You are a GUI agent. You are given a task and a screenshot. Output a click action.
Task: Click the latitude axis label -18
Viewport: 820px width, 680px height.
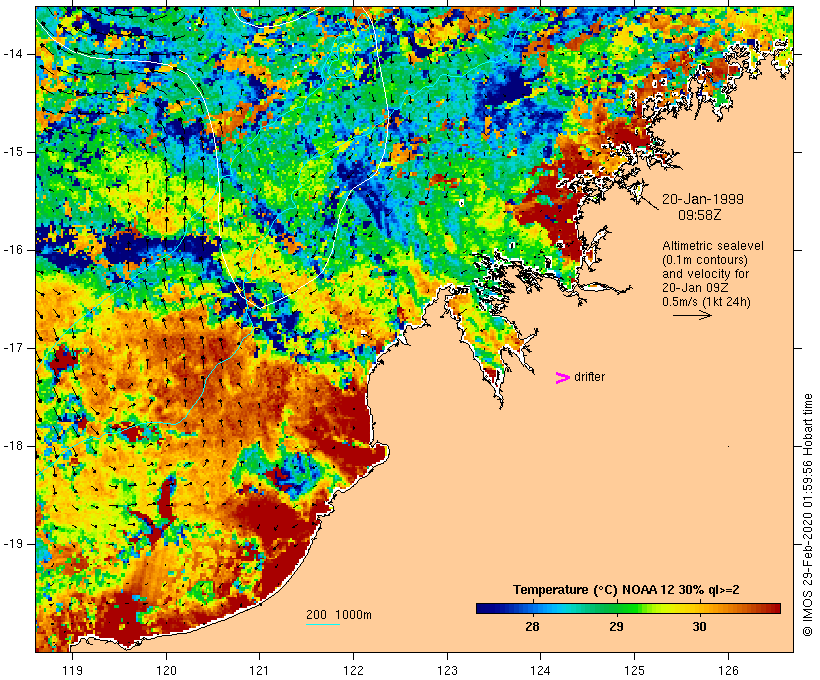click(12, 446)
